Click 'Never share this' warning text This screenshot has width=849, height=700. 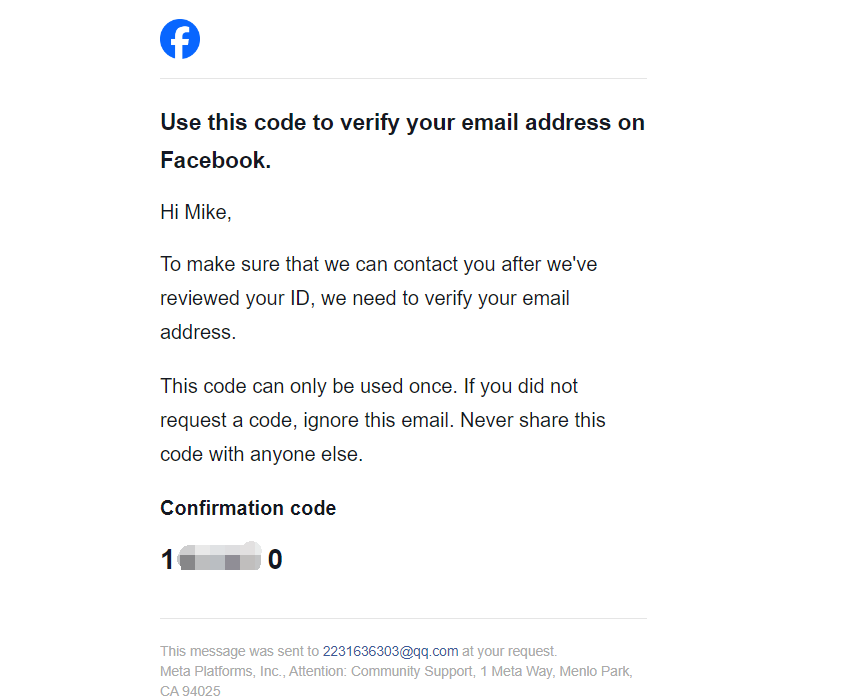[x=533, y=420]
